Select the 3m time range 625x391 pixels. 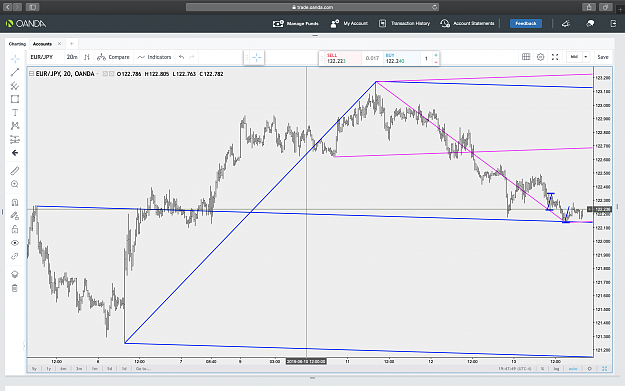point(79,369)
